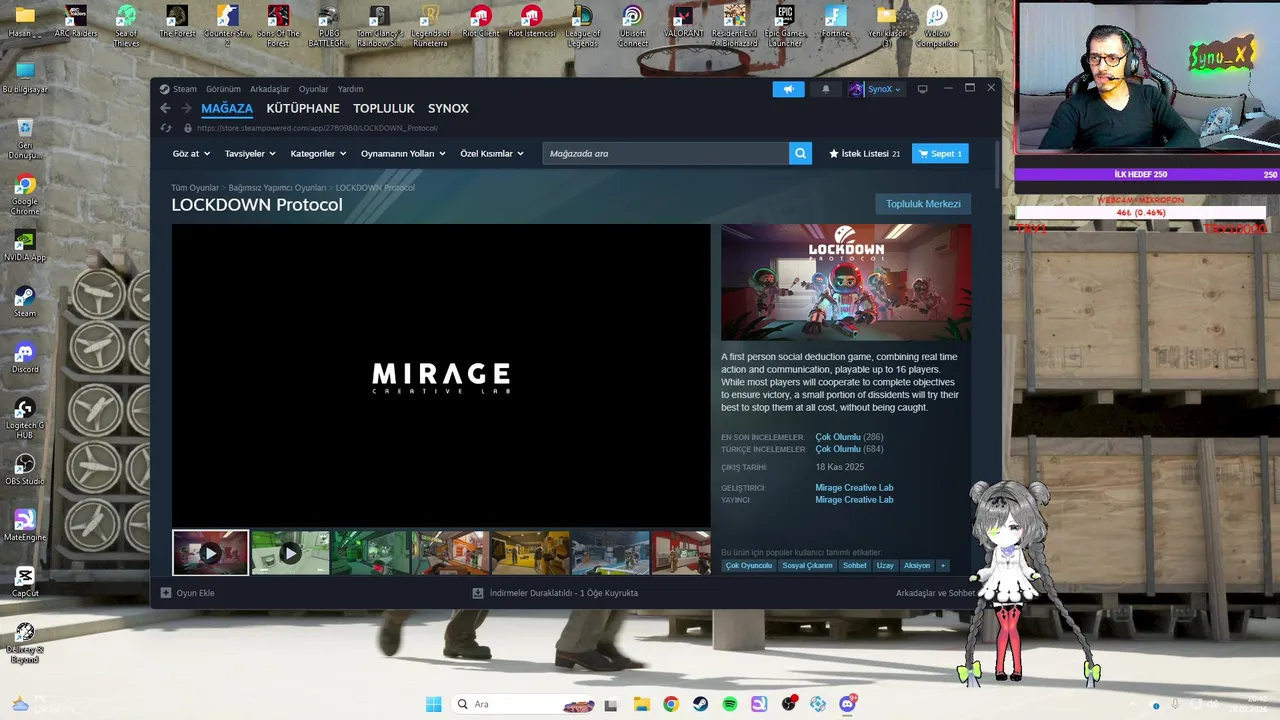Open the Sepet cart button

coord(940,154)
